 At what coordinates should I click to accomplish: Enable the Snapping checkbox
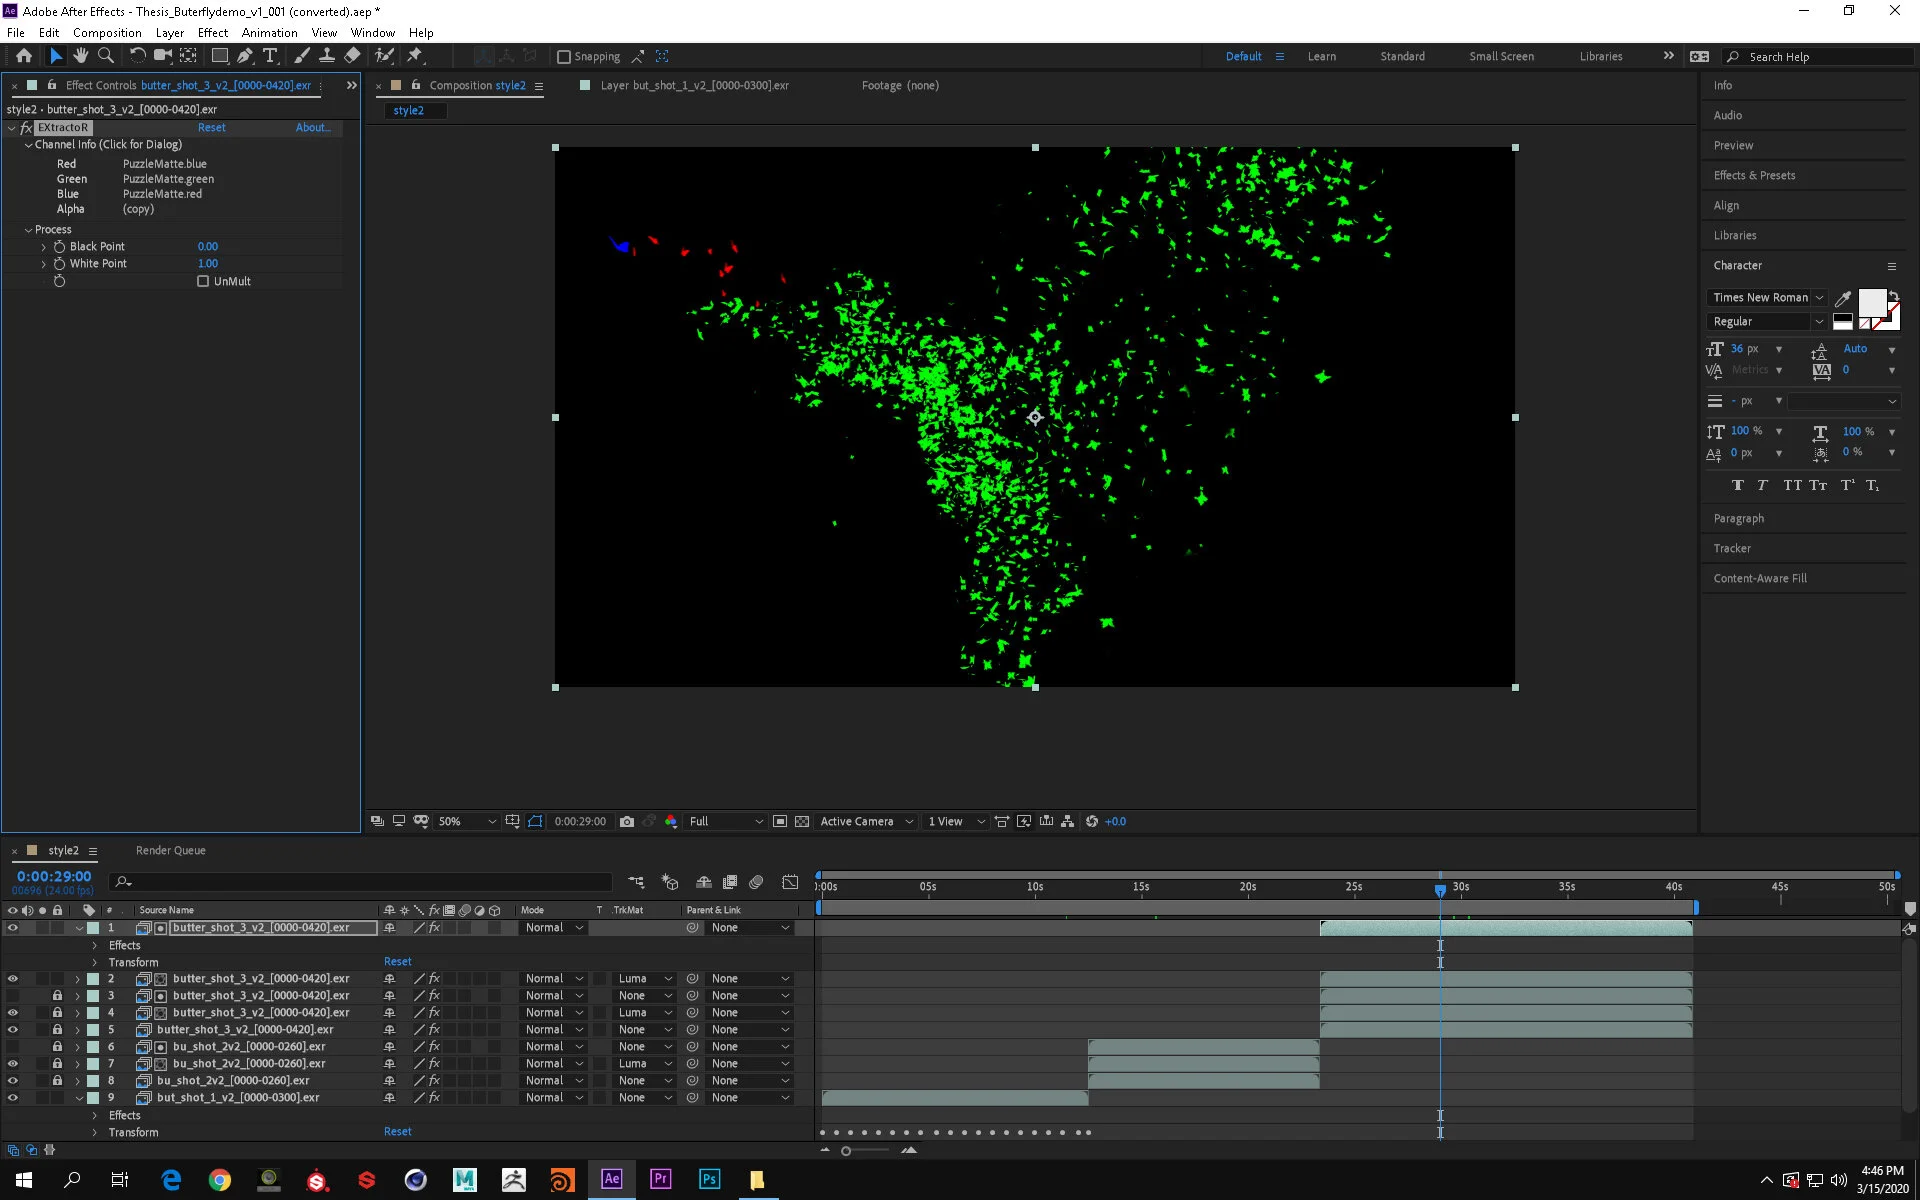(x=564, y=57)
